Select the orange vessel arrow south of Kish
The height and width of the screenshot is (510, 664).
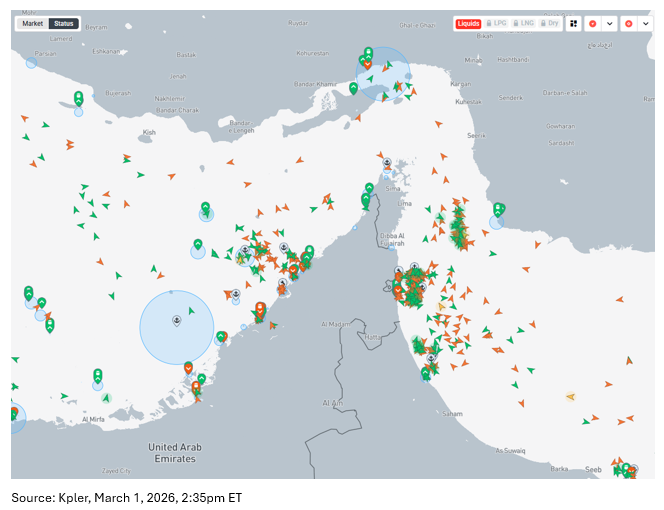coord(172,176)
